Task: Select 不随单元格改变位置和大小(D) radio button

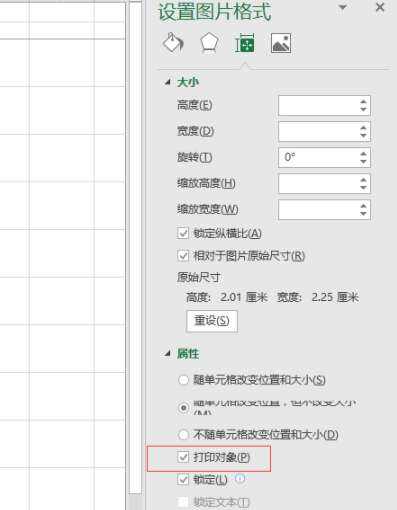Action: point(183,435)
